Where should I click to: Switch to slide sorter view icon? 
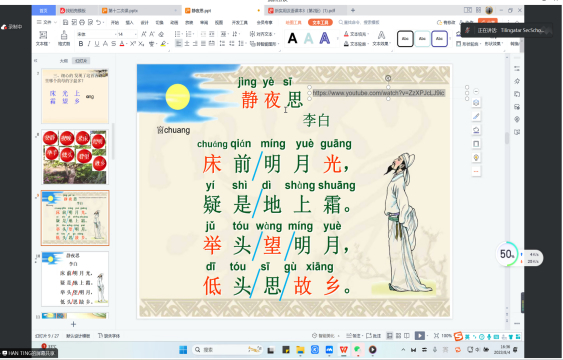coord(398,336)
